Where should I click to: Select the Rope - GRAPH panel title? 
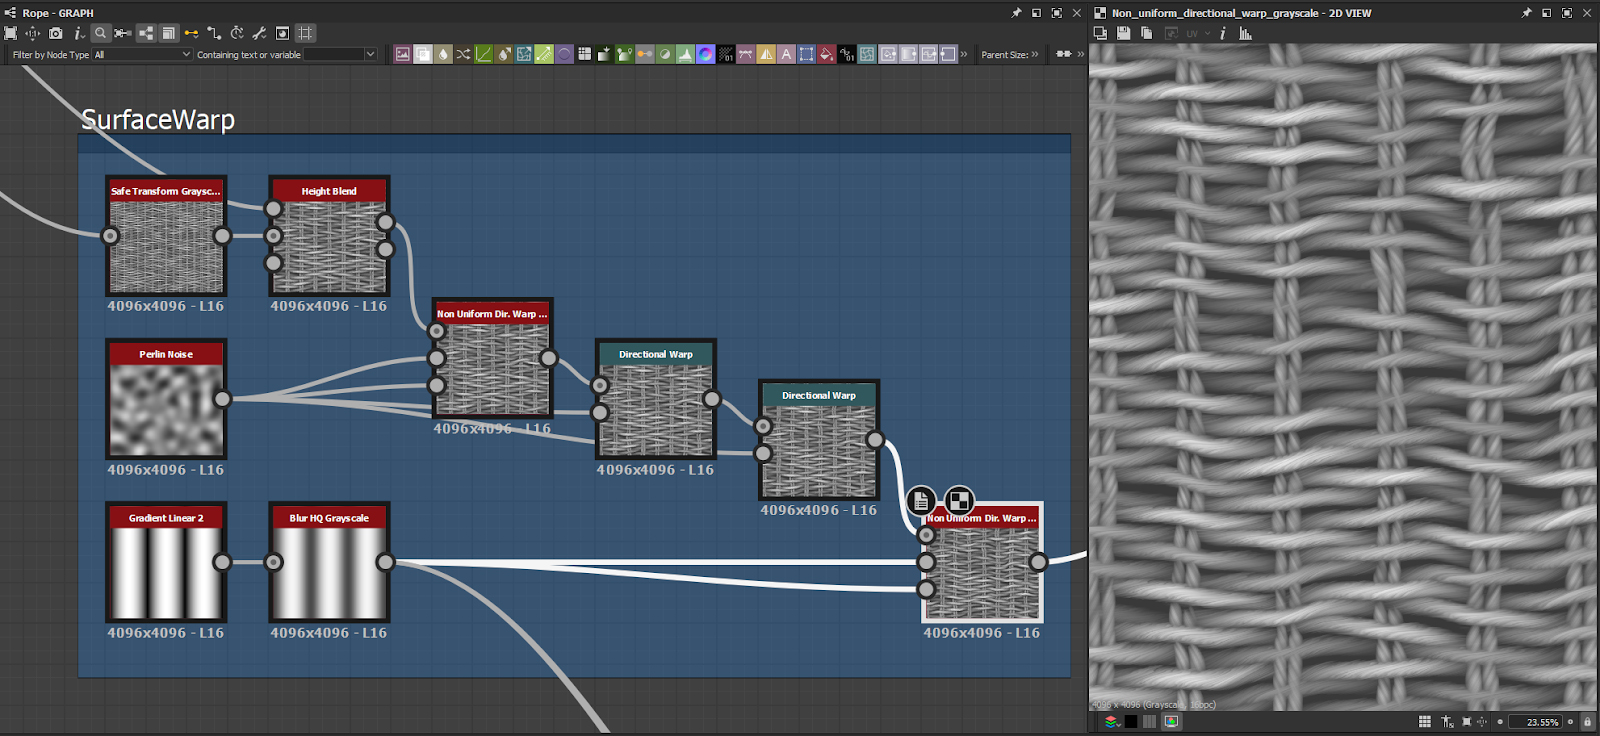click(x=58, y=13)
